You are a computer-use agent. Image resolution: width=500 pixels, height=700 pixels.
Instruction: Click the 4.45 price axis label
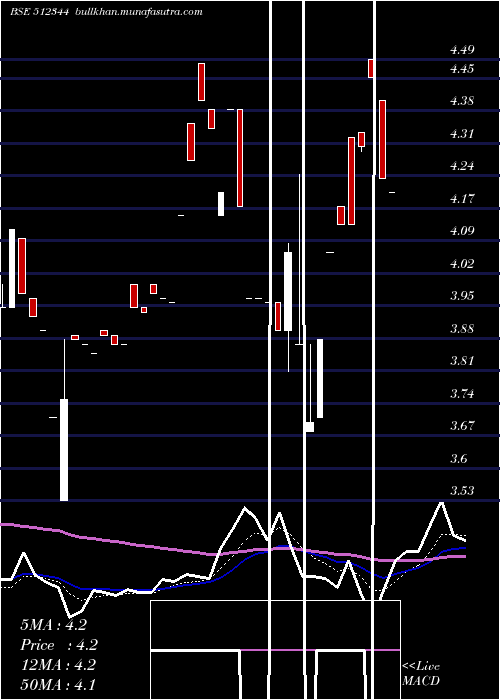pos(462,69)
